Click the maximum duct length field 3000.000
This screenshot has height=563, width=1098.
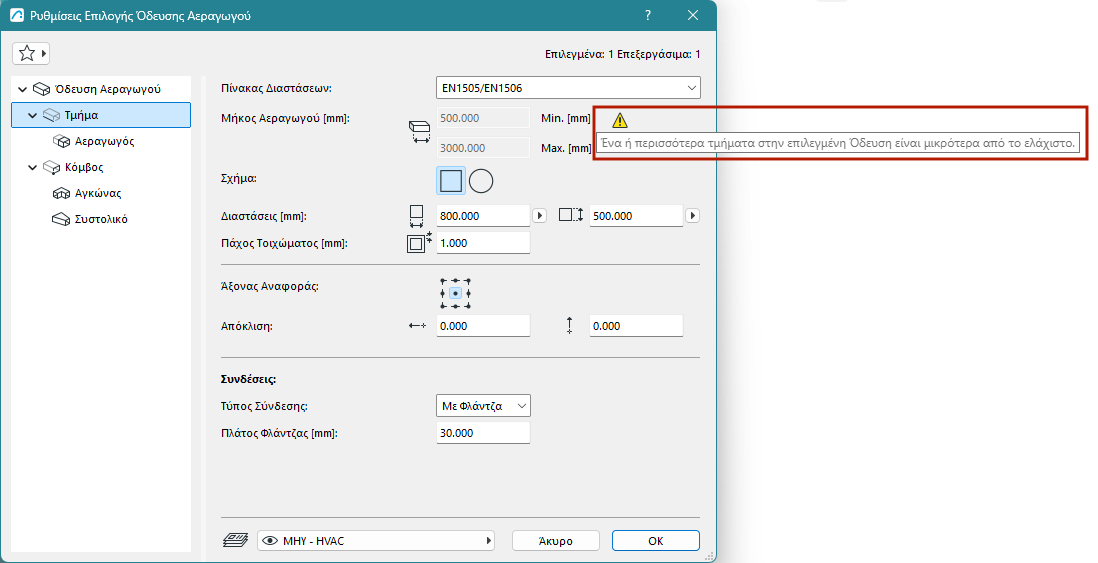click(x=483, y=148)
